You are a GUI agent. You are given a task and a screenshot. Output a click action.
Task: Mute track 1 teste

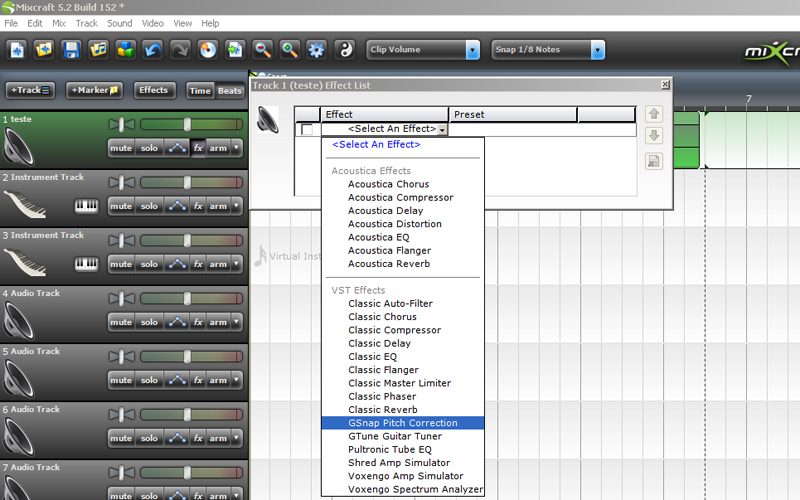coord(121,148)
